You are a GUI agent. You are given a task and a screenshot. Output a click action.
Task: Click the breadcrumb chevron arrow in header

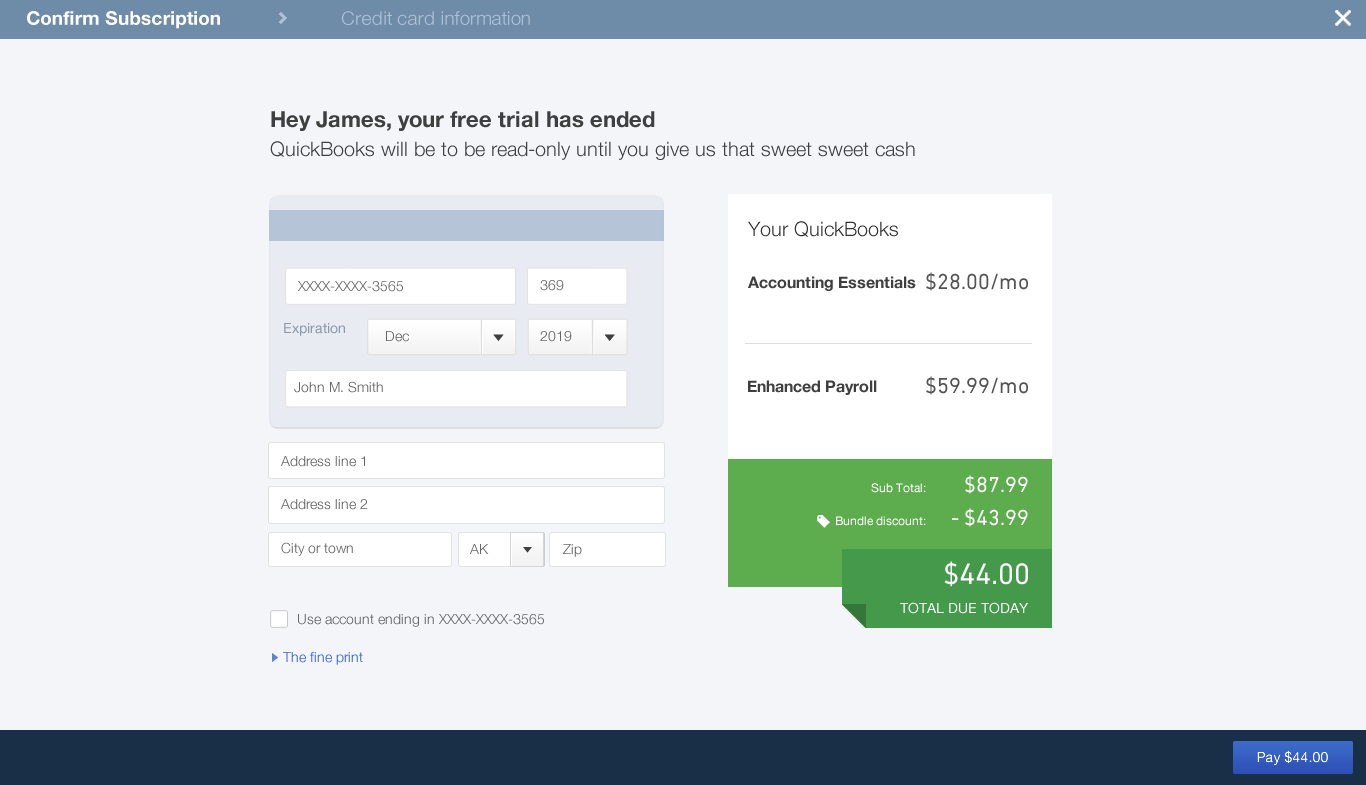coord(283,18)
